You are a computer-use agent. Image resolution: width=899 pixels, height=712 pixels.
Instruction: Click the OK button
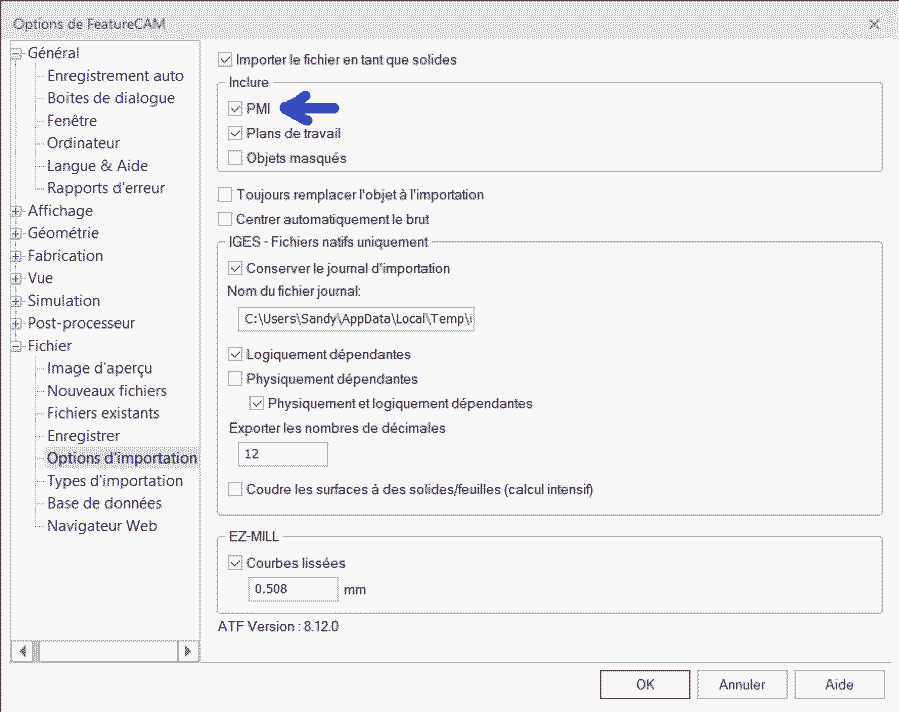645,685
